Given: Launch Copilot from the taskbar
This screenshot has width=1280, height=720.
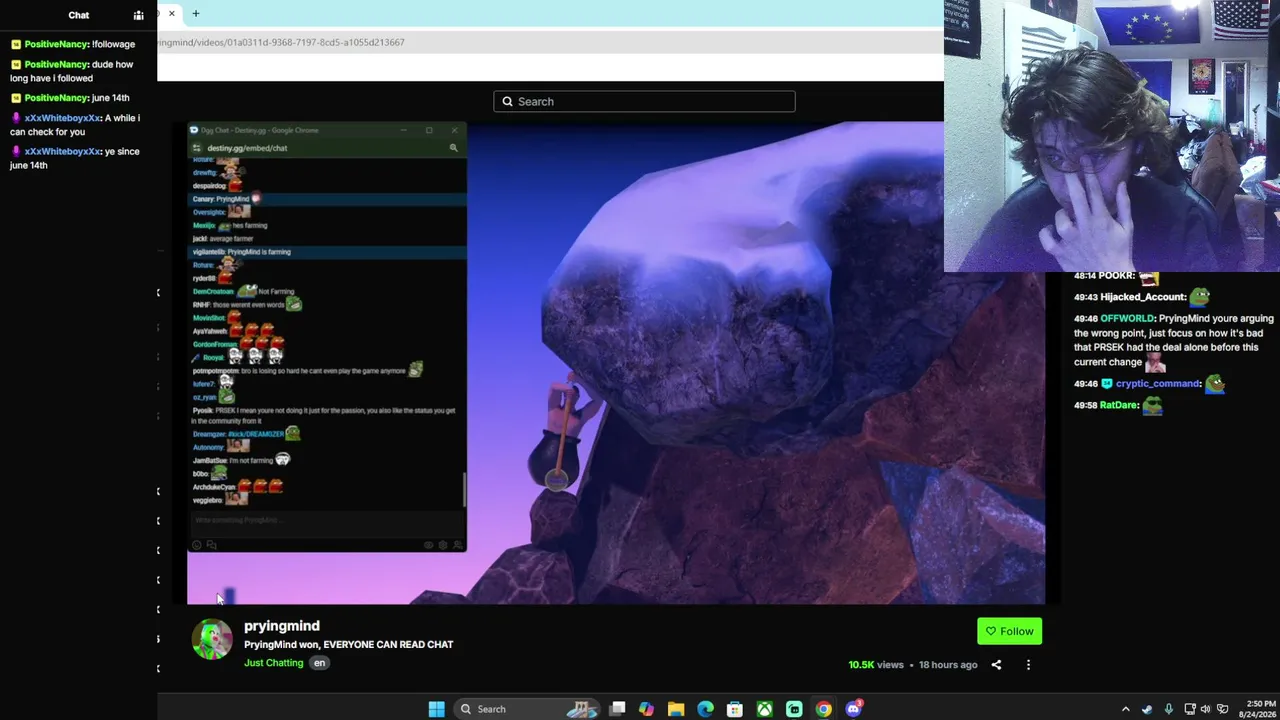Looking at the screenshot, I should tap(647, 709).
